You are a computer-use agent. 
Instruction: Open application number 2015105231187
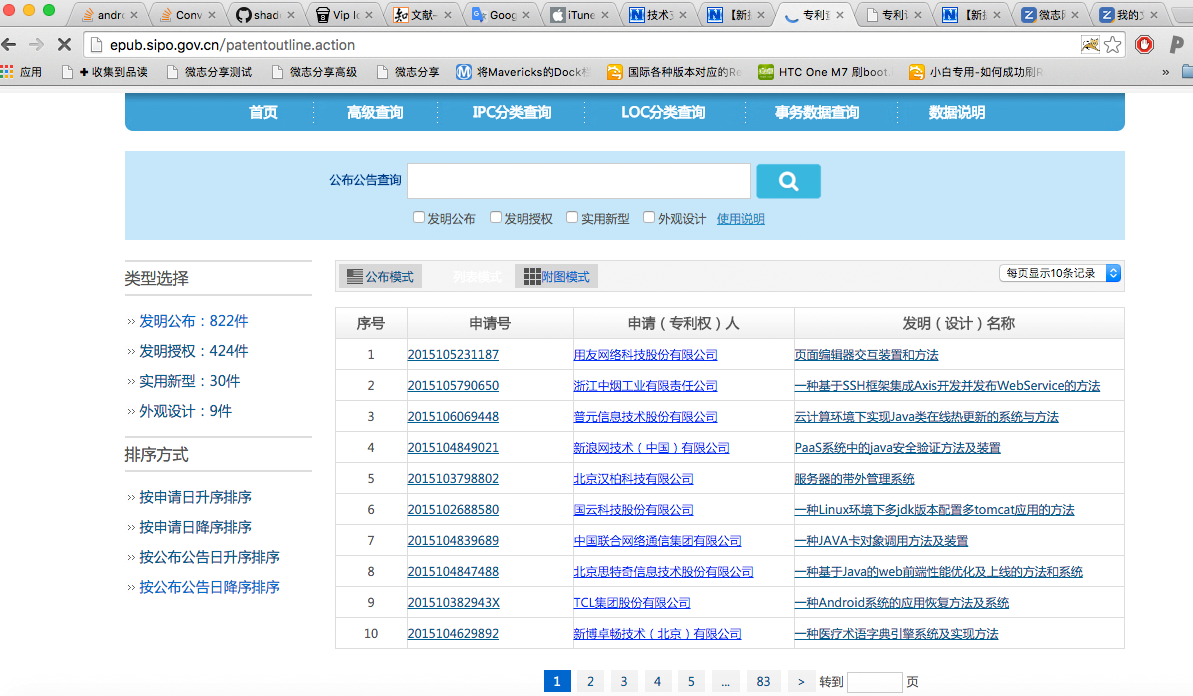(x=453, y=354)
